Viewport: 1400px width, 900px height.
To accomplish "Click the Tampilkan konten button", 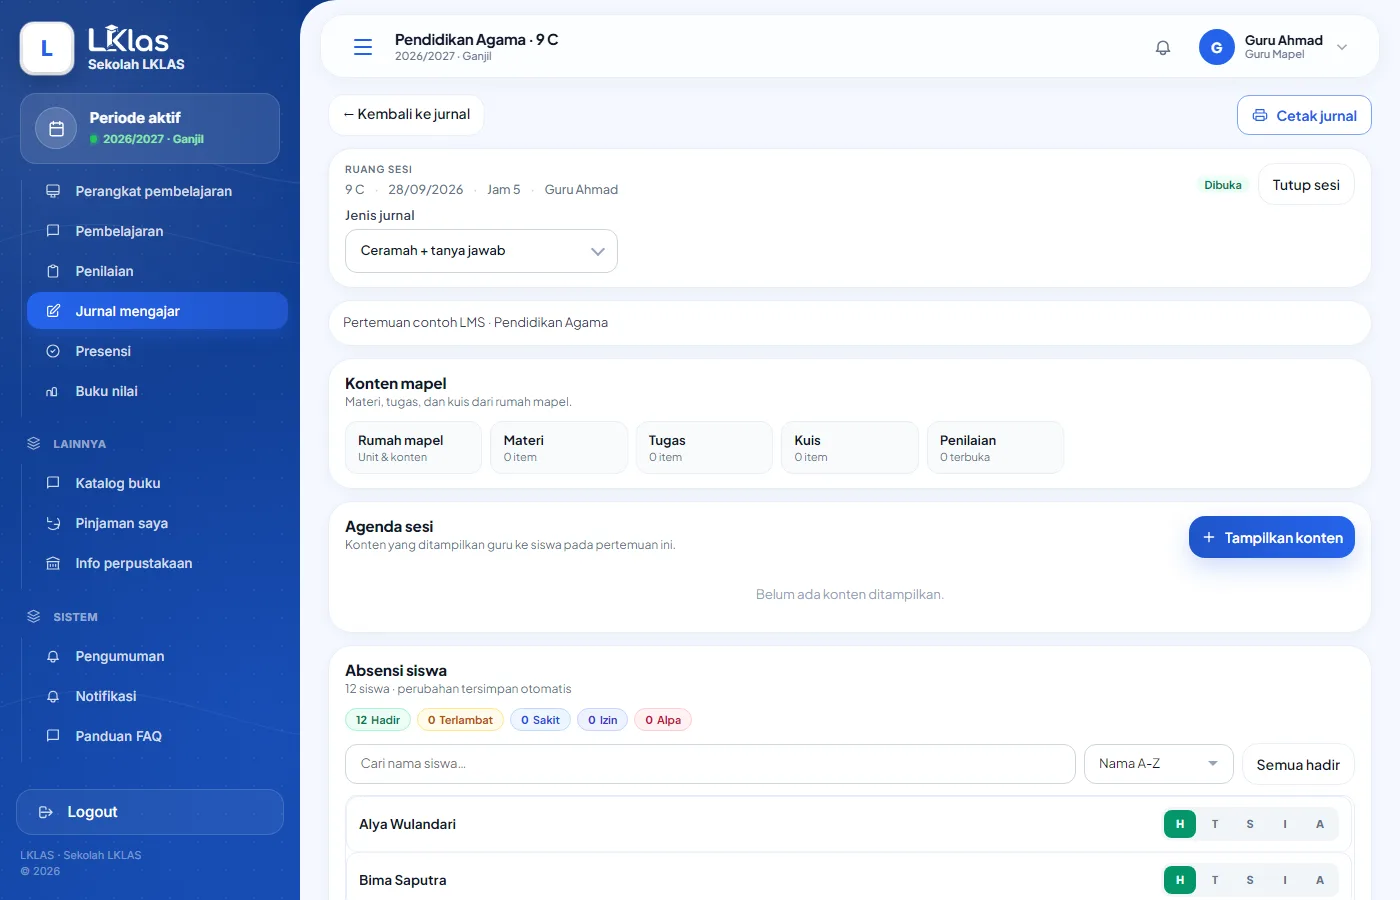I will (1272, 537).
